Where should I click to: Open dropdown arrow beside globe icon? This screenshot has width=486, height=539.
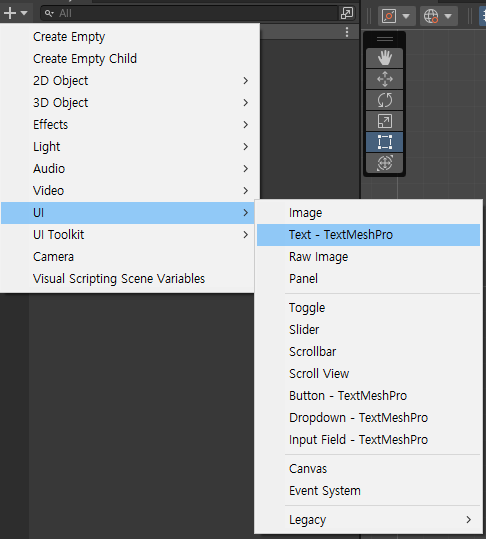pos(448,16)
